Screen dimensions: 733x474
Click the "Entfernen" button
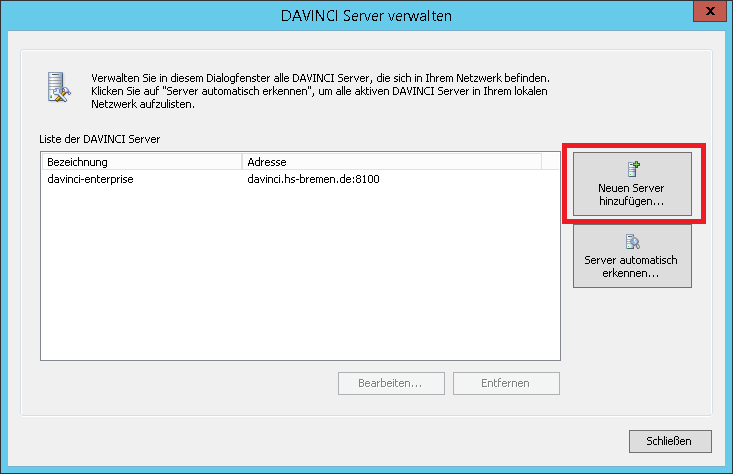tap(505, 383)
